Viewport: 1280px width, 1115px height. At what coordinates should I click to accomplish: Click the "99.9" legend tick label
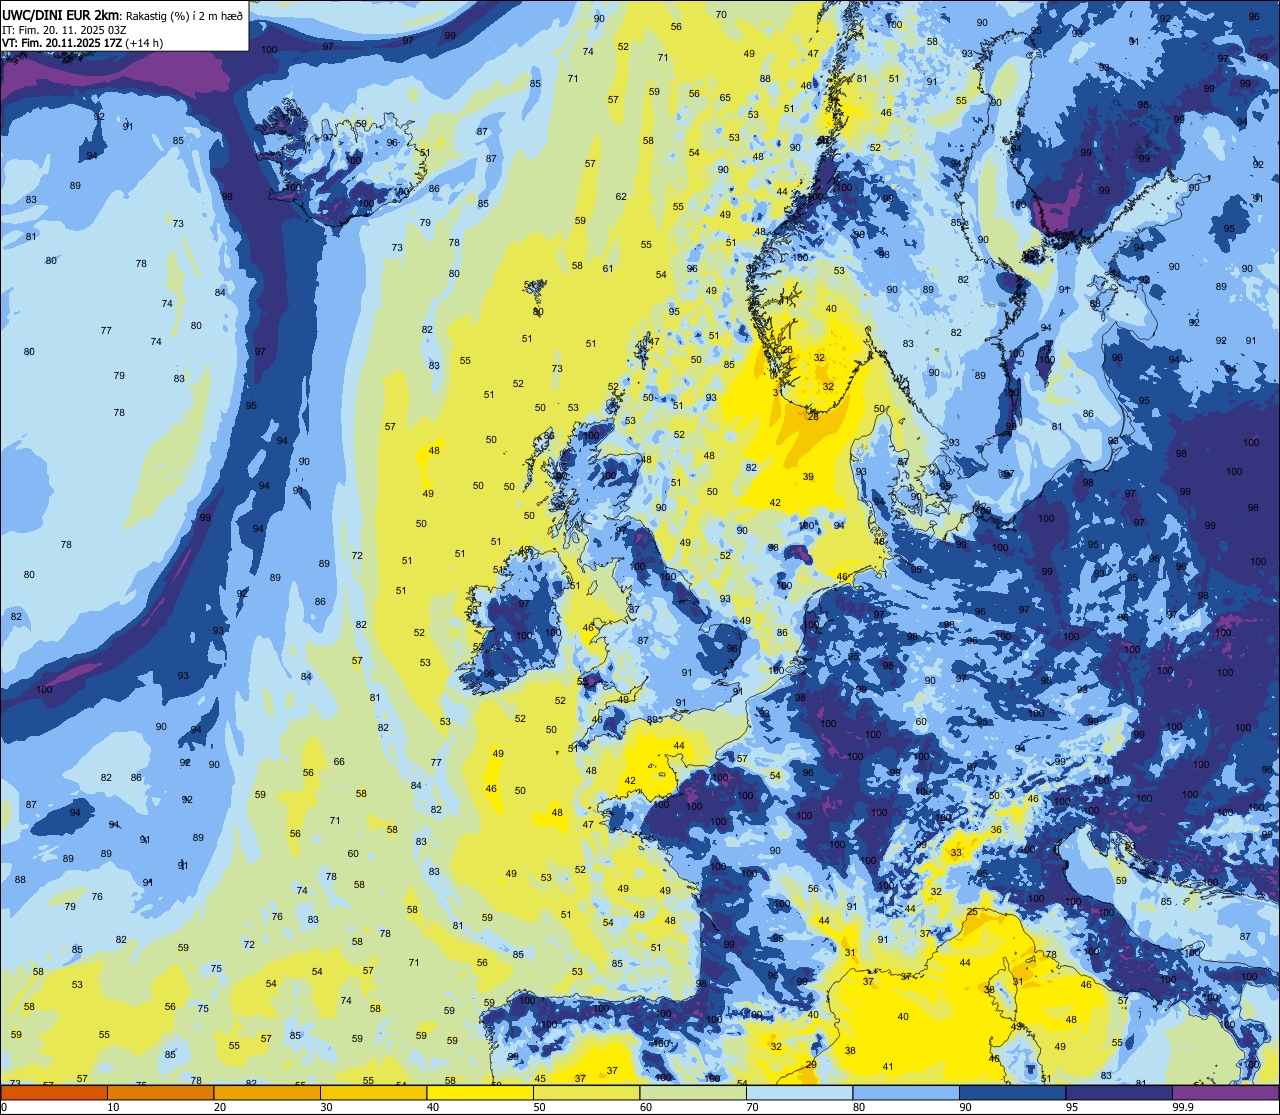coord(1184,1107)
